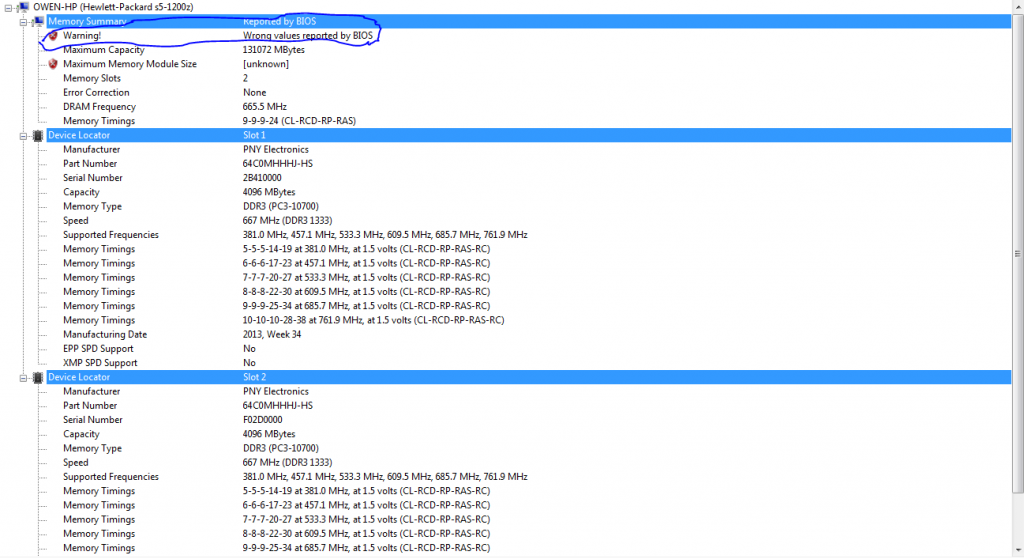Viewport: 1024px width, 558px height.
Task: Select the DRAM Frequency row
Action: [x=99, y=107]
